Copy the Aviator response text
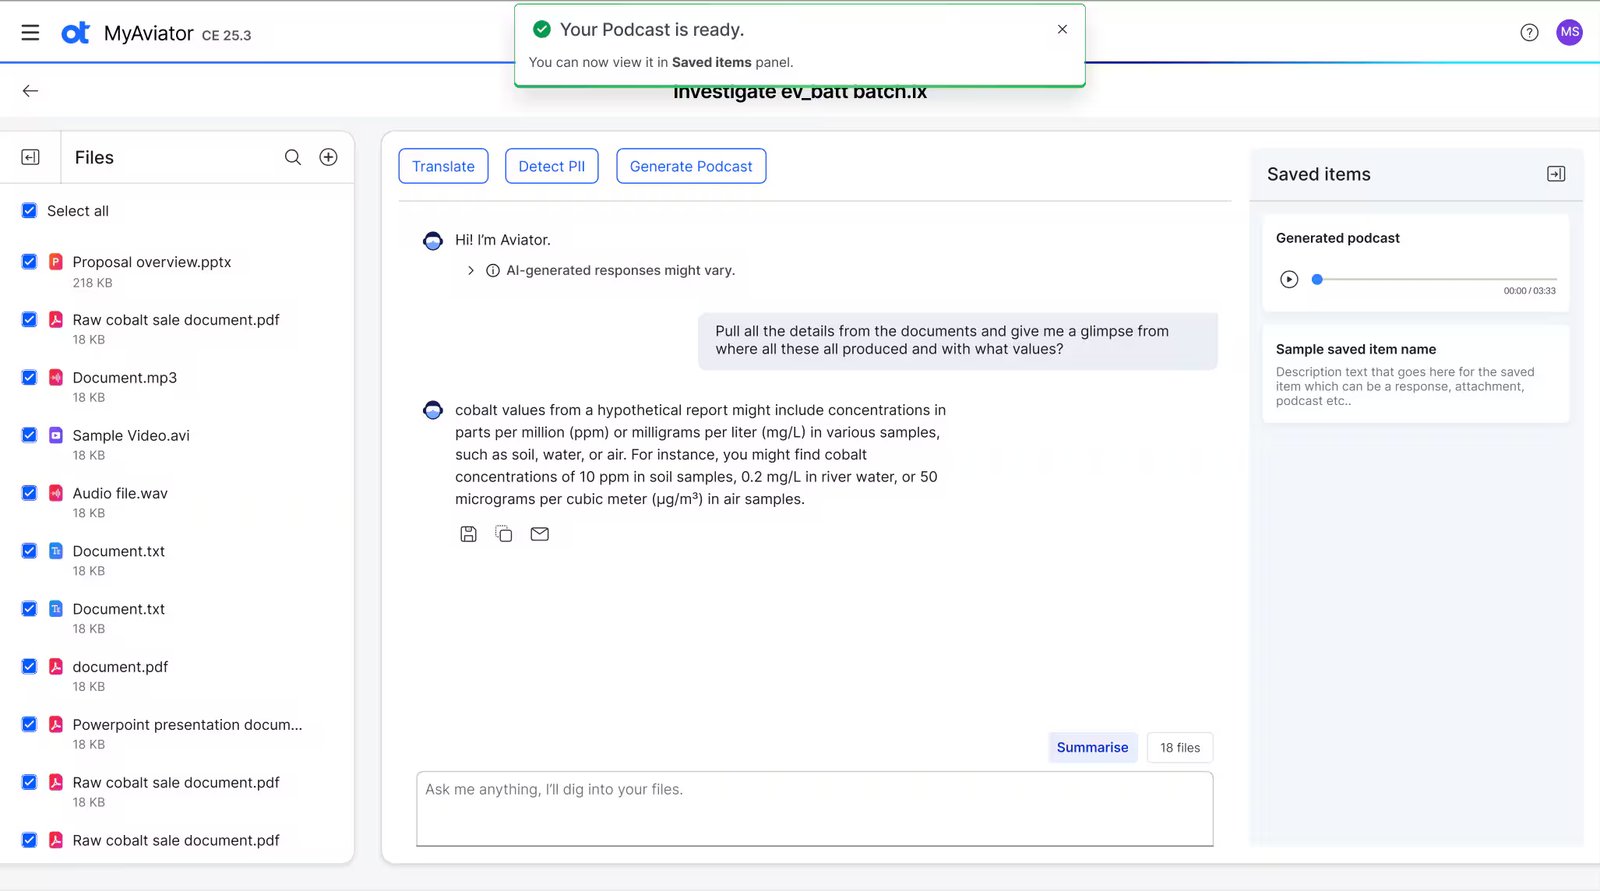This screenshot has width=1600, height=891. (504, 534)
